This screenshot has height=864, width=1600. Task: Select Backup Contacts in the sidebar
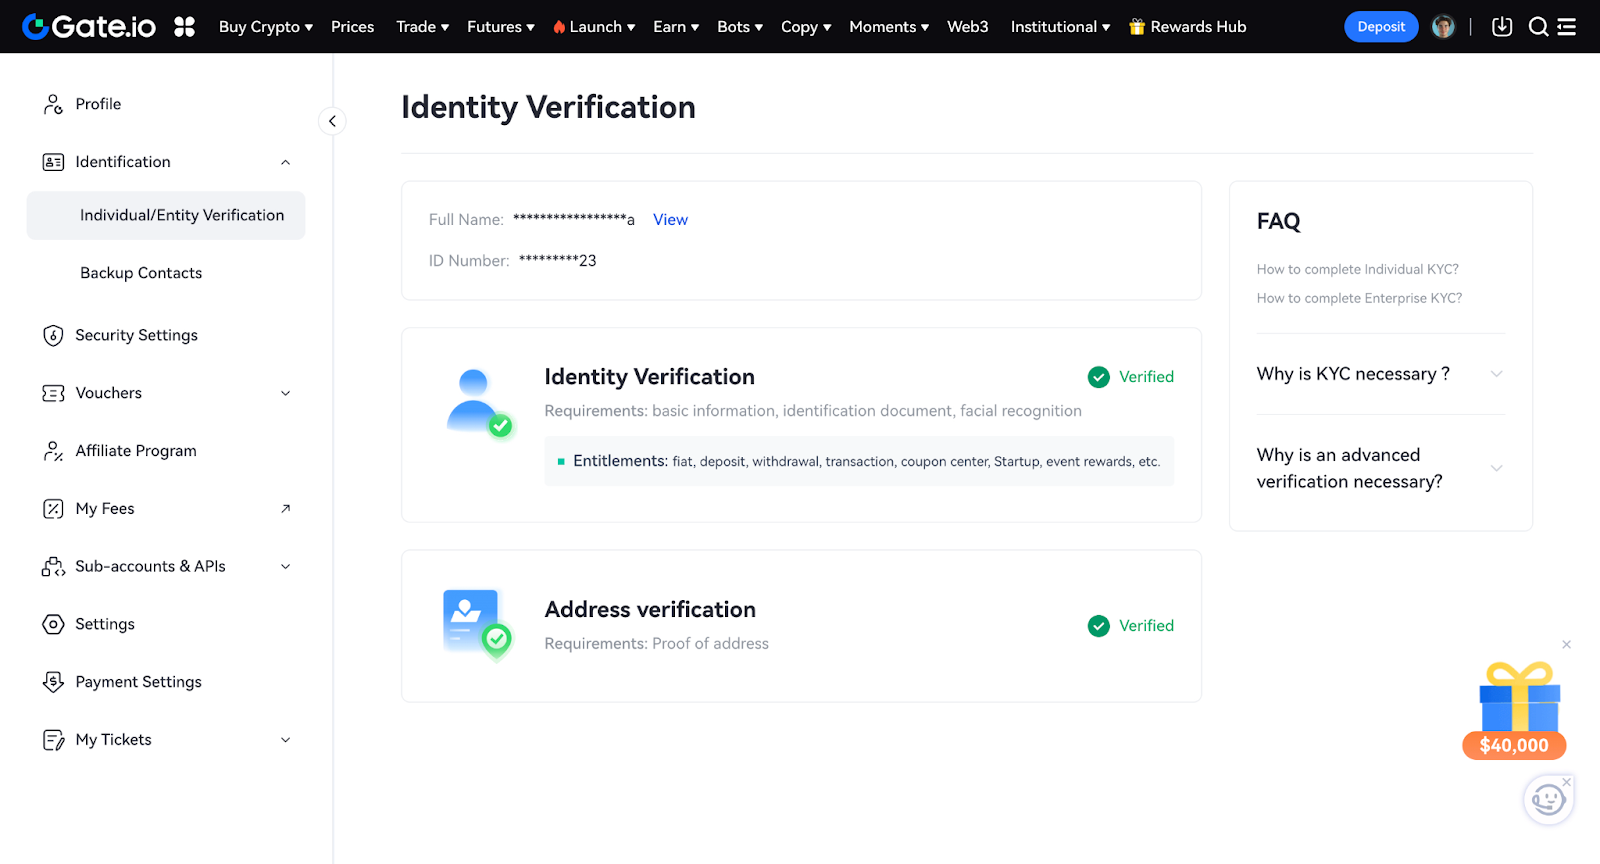click(x=141, y=273)
